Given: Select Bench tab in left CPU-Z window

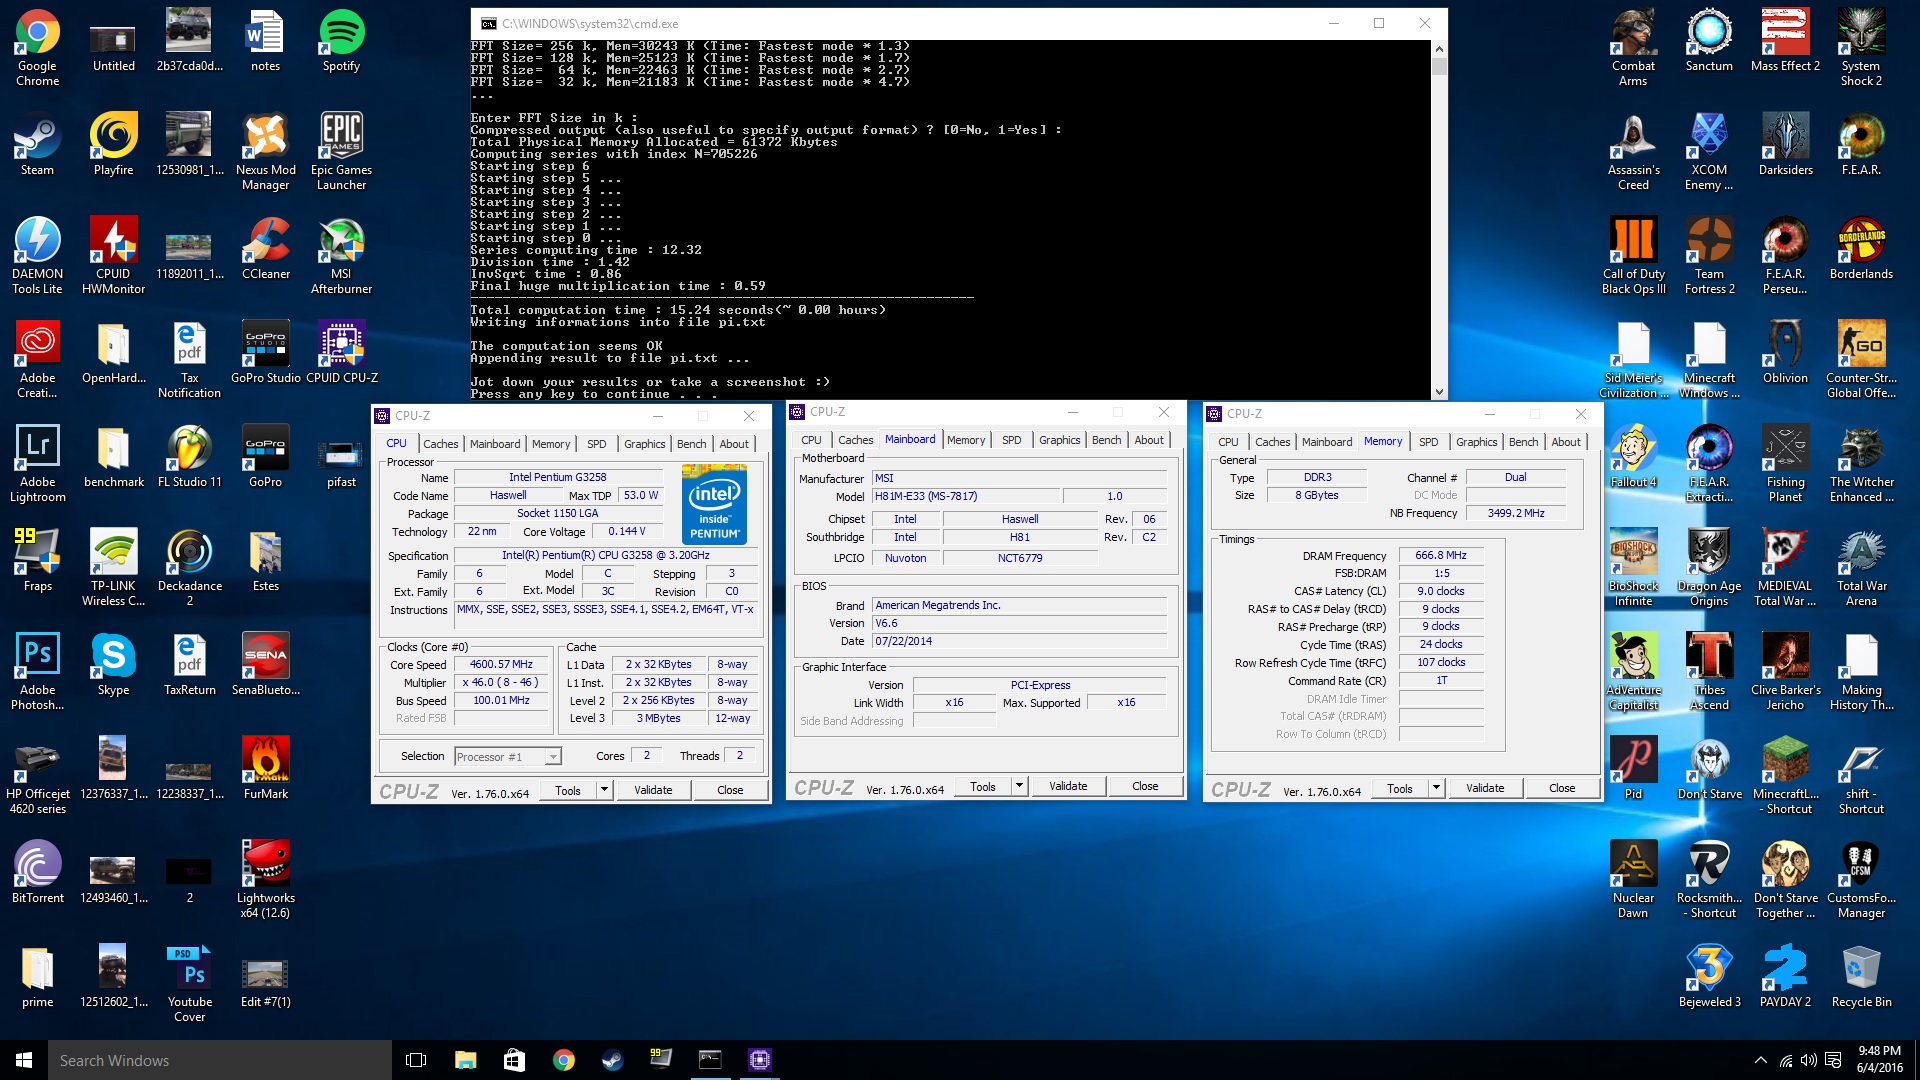Looking at the screenshot, I should (691, 444).
